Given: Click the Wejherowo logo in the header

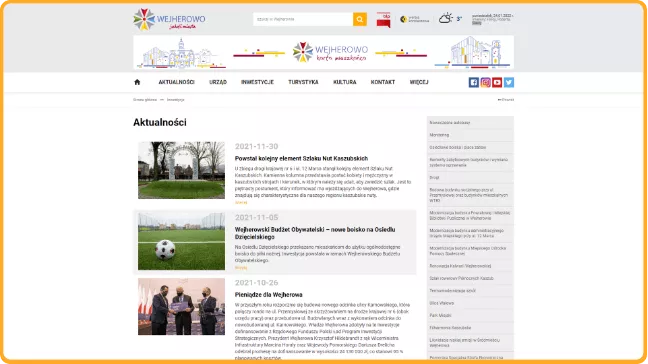Looking at the screenshot, I should click(x=169, y=19).
